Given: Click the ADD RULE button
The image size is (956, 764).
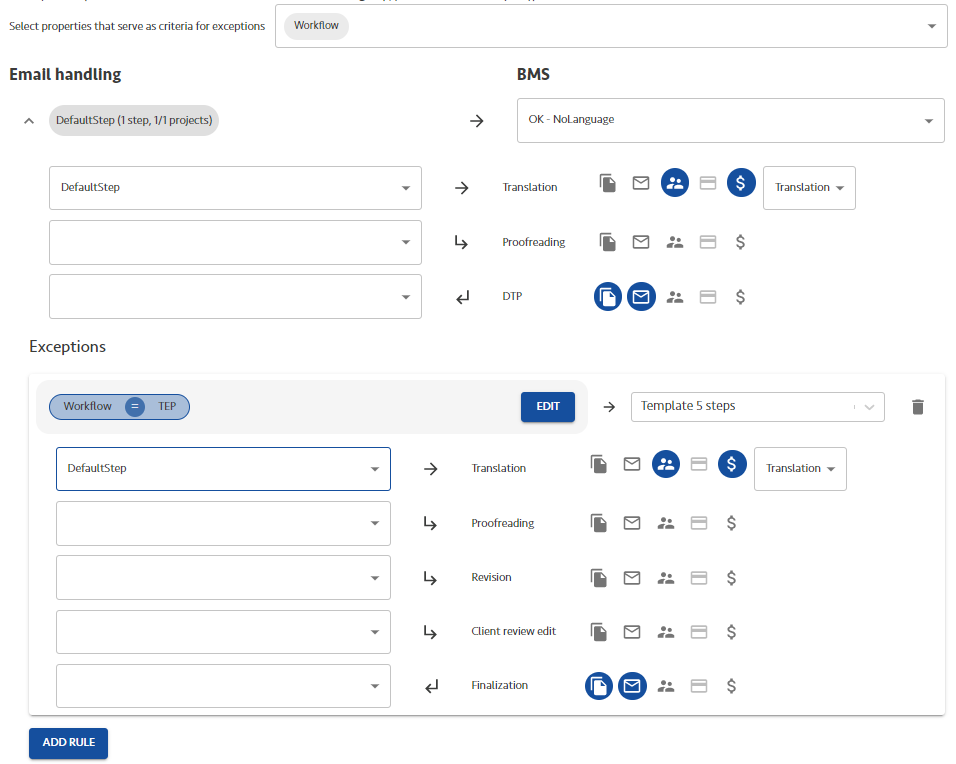Looking at the screenshot, I should pyautogui.click(x=68, y=743).
